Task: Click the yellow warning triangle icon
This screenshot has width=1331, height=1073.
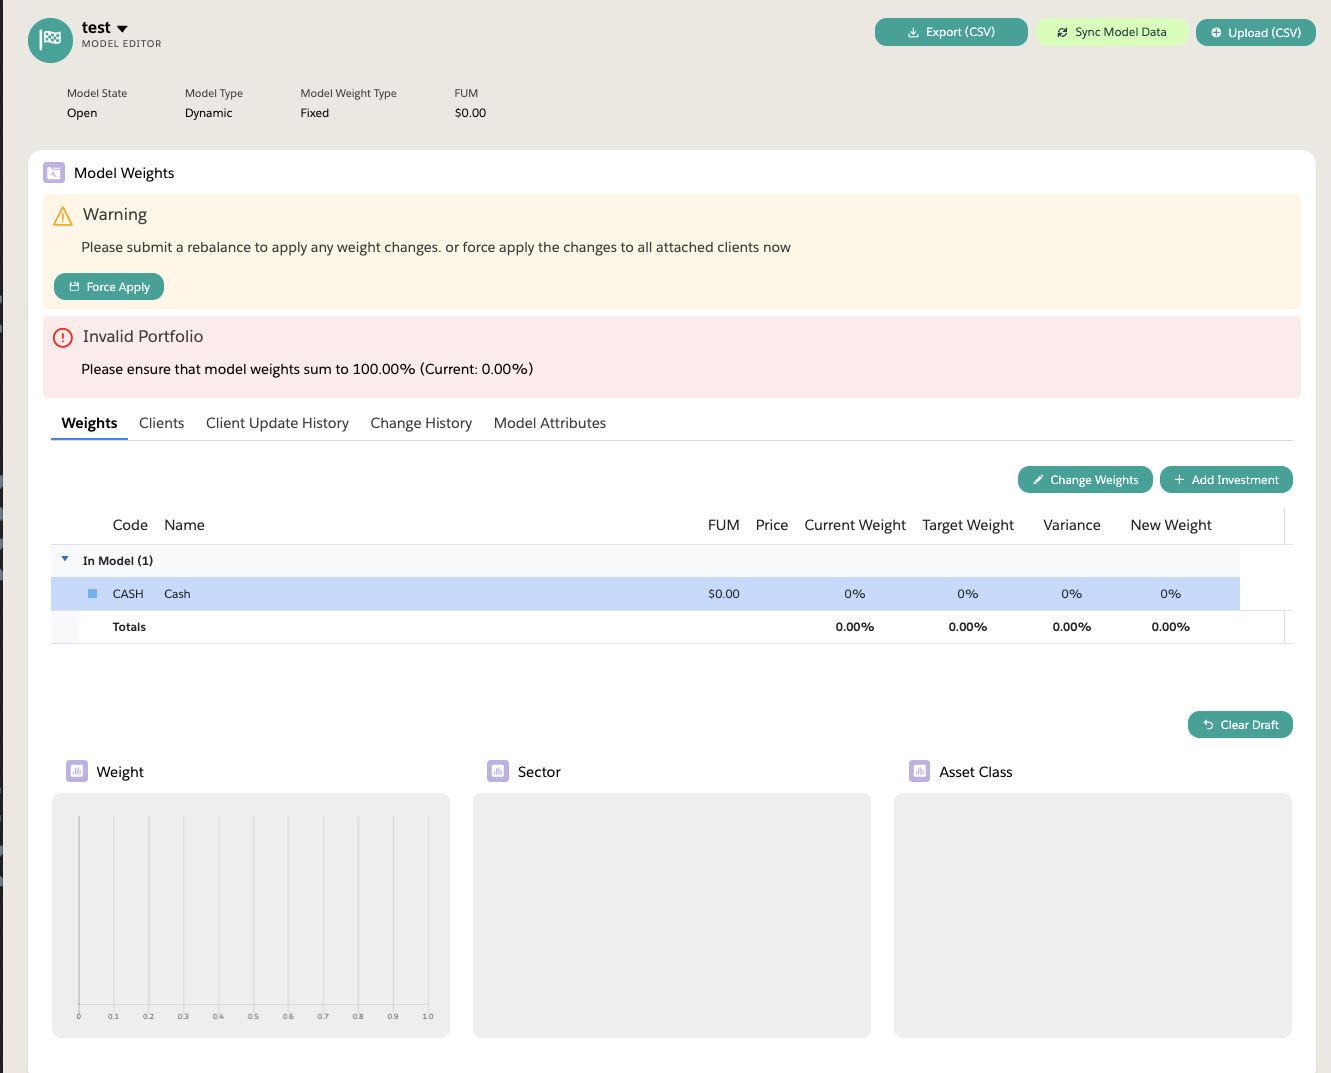Action: pos(63,216)
